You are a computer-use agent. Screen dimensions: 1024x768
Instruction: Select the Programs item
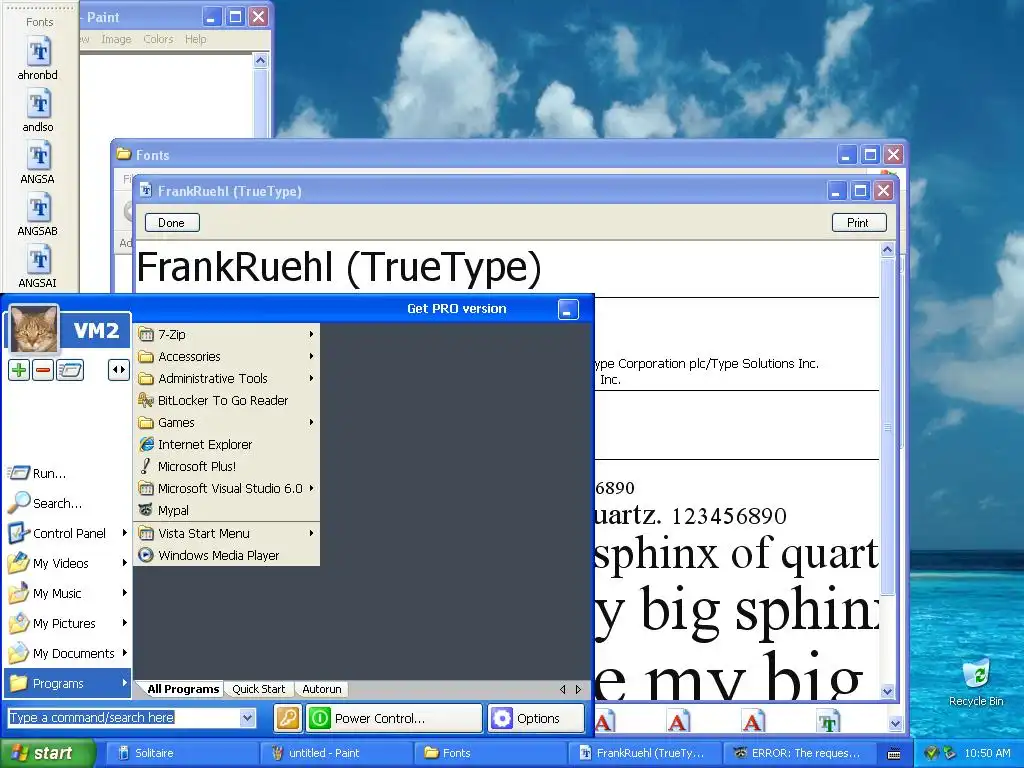(68, 684)
